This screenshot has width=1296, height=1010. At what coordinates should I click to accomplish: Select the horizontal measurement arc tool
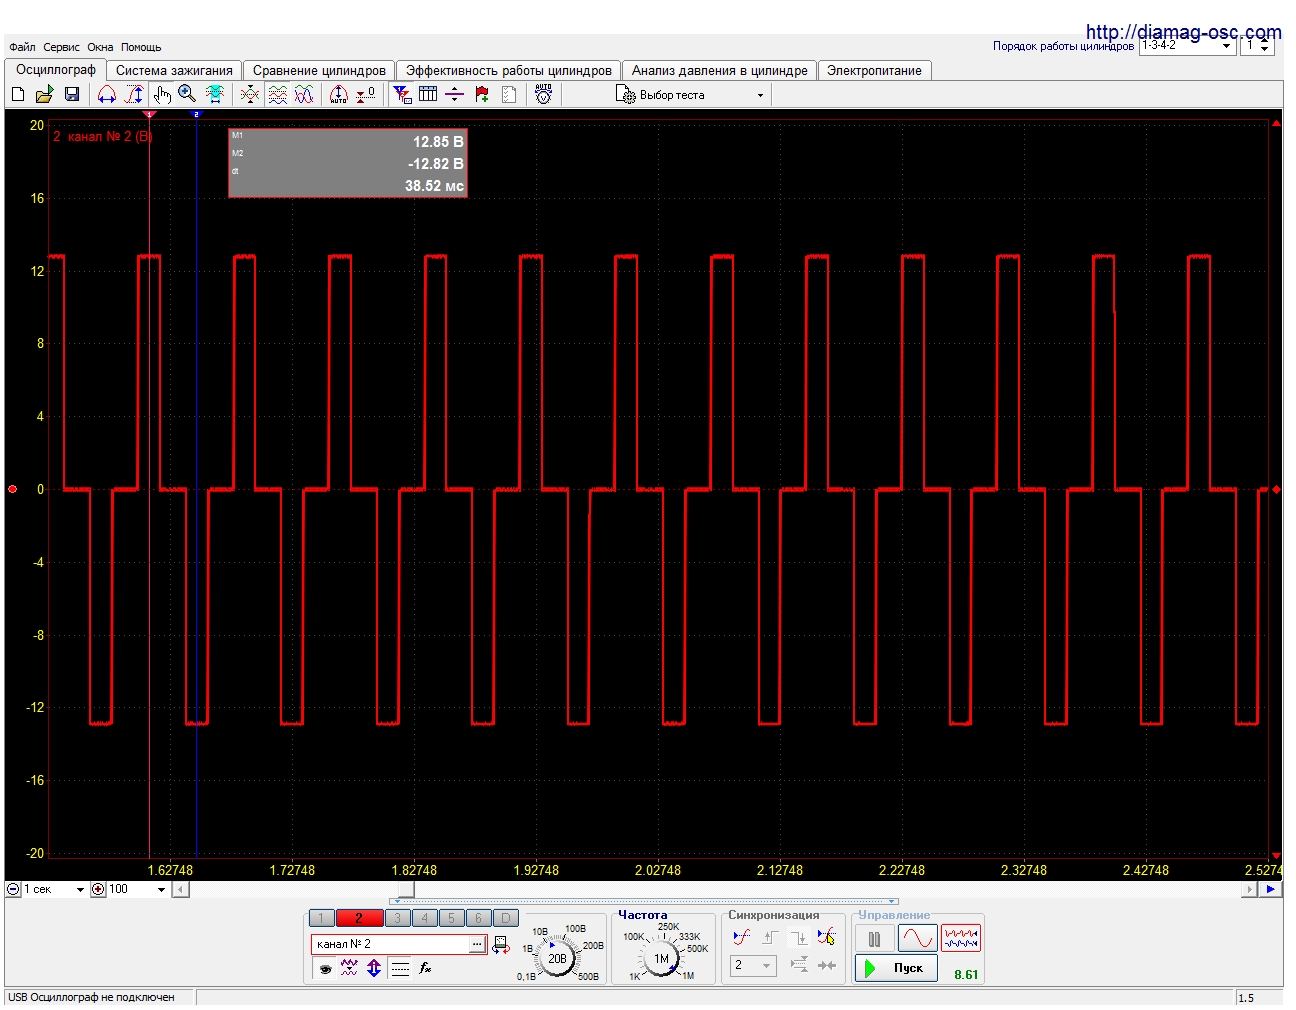tap(107, 94)
